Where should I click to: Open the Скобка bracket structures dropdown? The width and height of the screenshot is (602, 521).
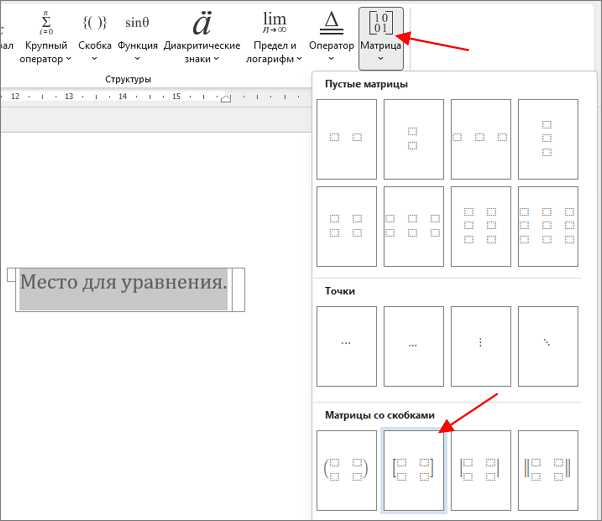pos(94,38)
